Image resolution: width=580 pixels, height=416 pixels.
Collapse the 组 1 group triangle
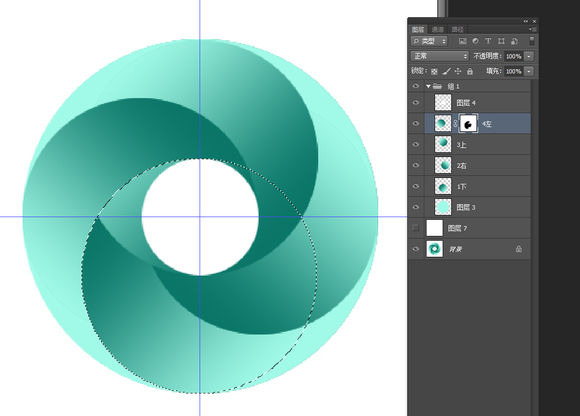(428, 86)
